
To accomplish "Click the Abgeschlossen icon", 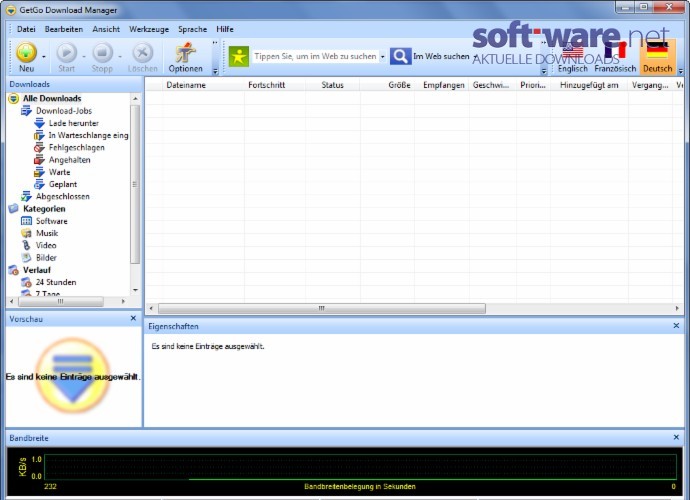I will 26,196.
